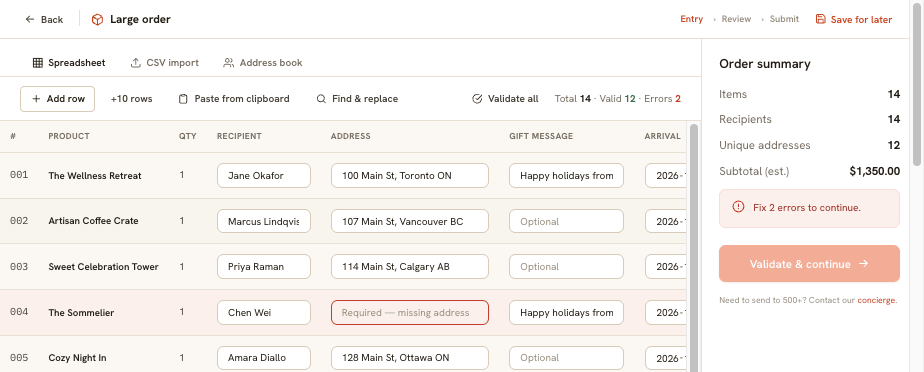Click the Spreadsheet grid icon
The image size is (924, 372).
(x=38, y=62)
